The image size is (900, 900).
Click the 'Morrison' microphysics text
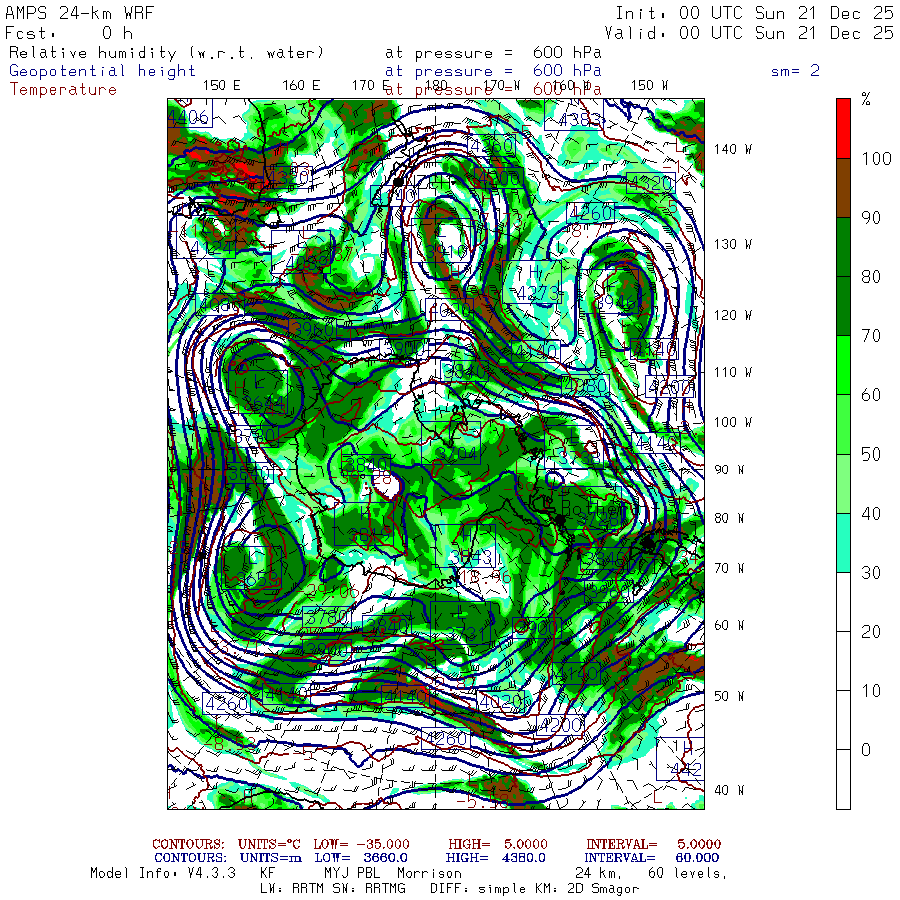pos(429,874)
